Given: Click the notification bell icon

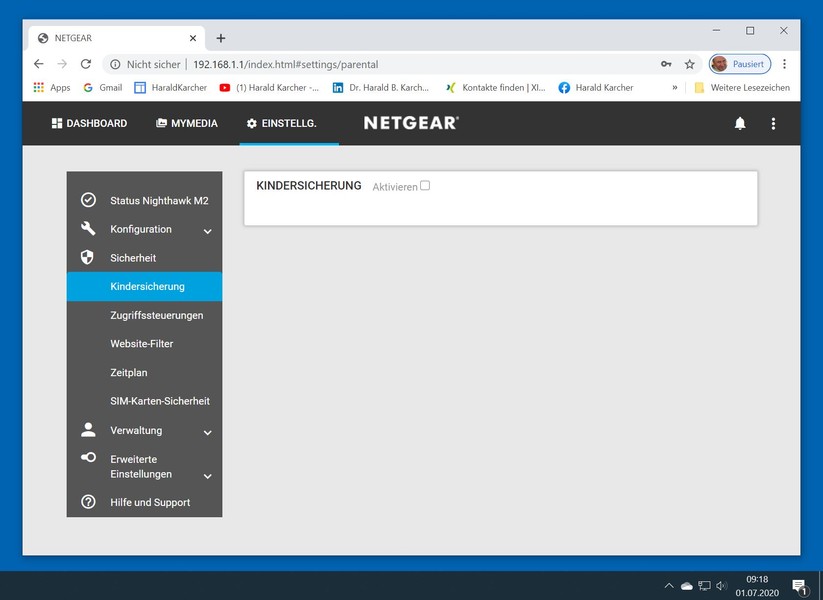Looking at the screenshot, I should pos(740,123).
